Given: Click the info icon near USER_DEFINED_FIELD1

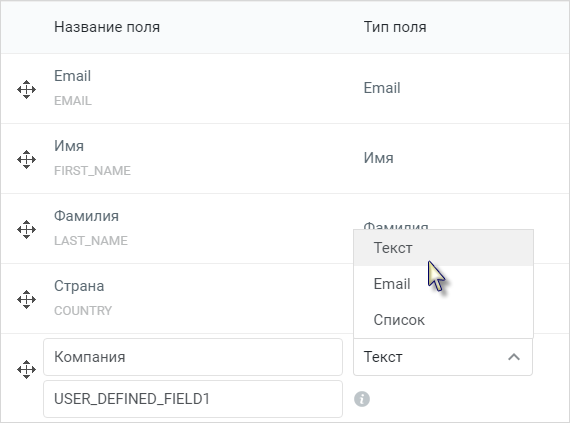Looking at the screenshot, I should [x=362, y=399].
